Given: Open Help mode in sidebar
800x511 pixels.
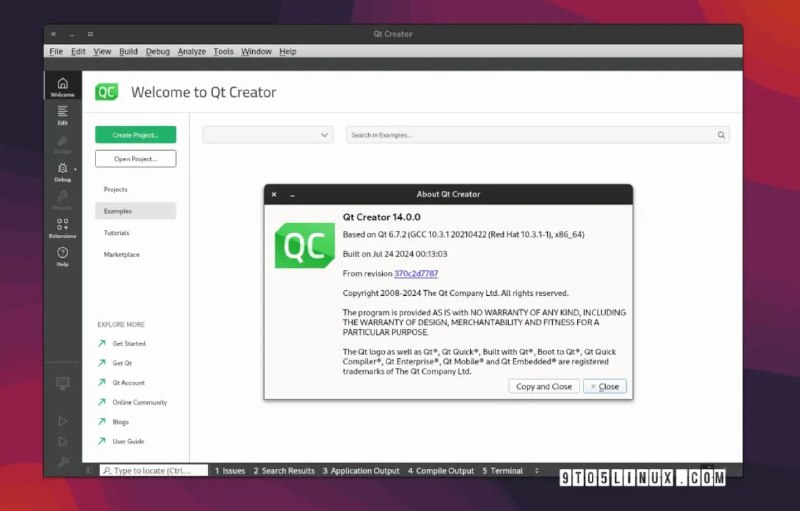Looking at the screenshot, I should tap(62, 256).
